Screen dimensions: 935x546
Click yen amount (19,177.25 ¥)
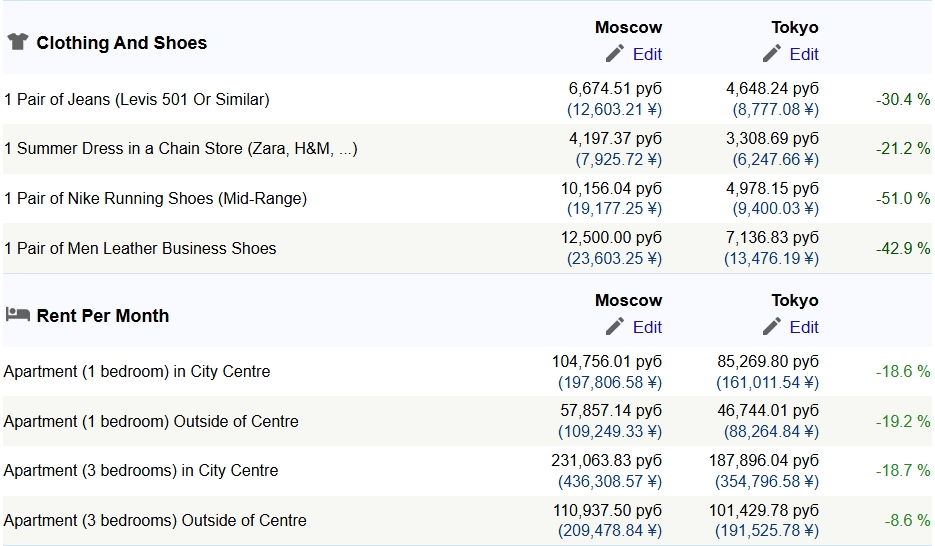click(x=614, y=209)
